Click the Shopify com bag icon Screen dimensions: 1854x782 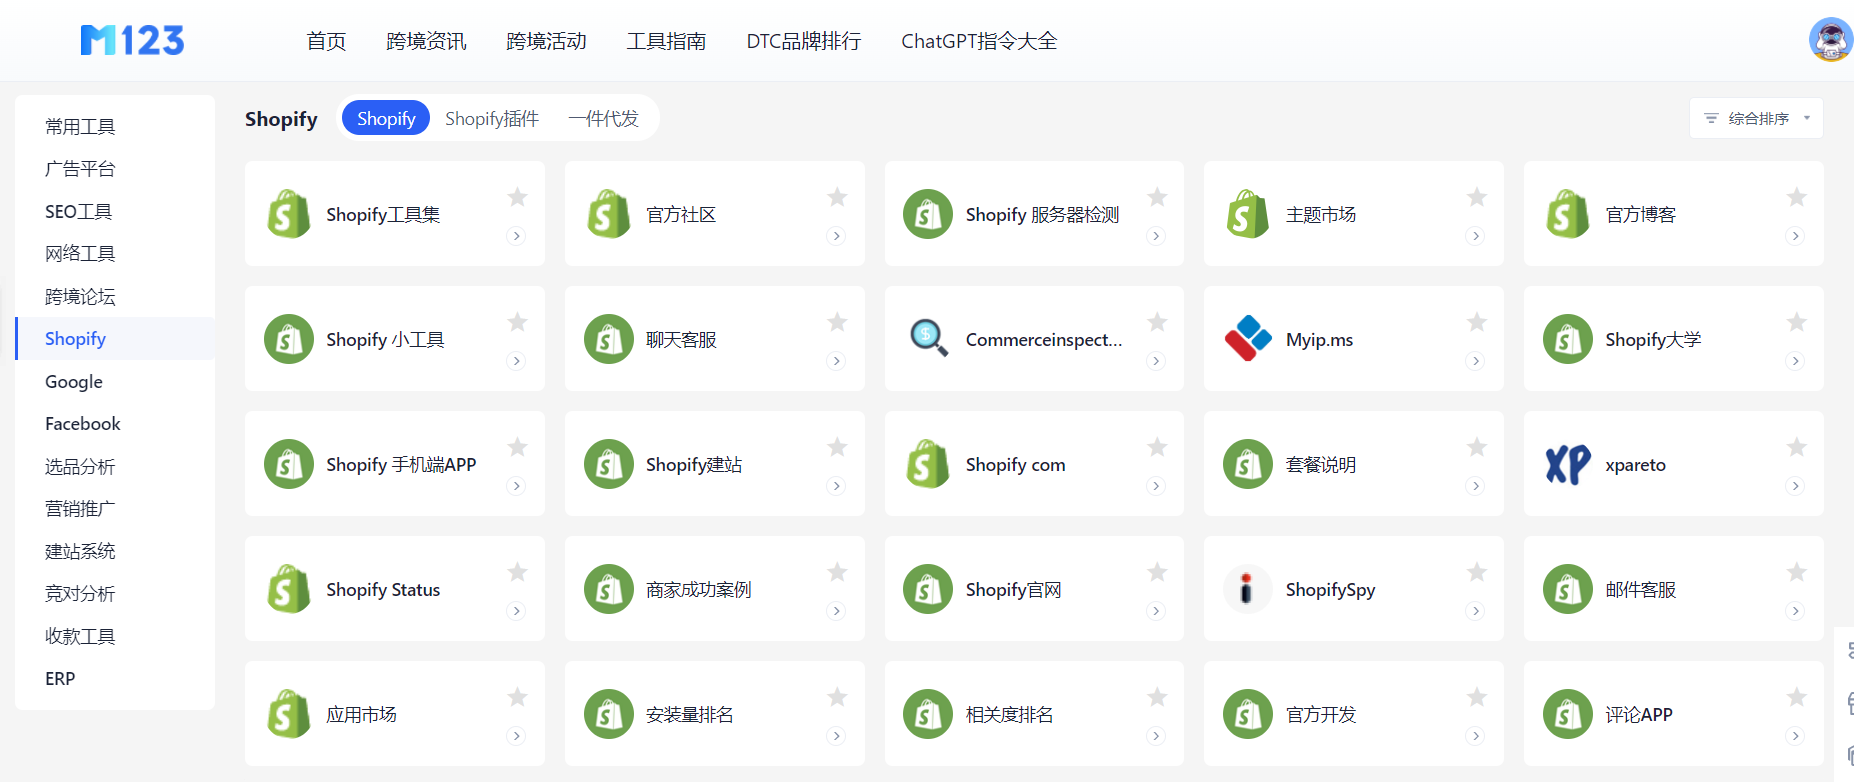[x=928, y=464]
